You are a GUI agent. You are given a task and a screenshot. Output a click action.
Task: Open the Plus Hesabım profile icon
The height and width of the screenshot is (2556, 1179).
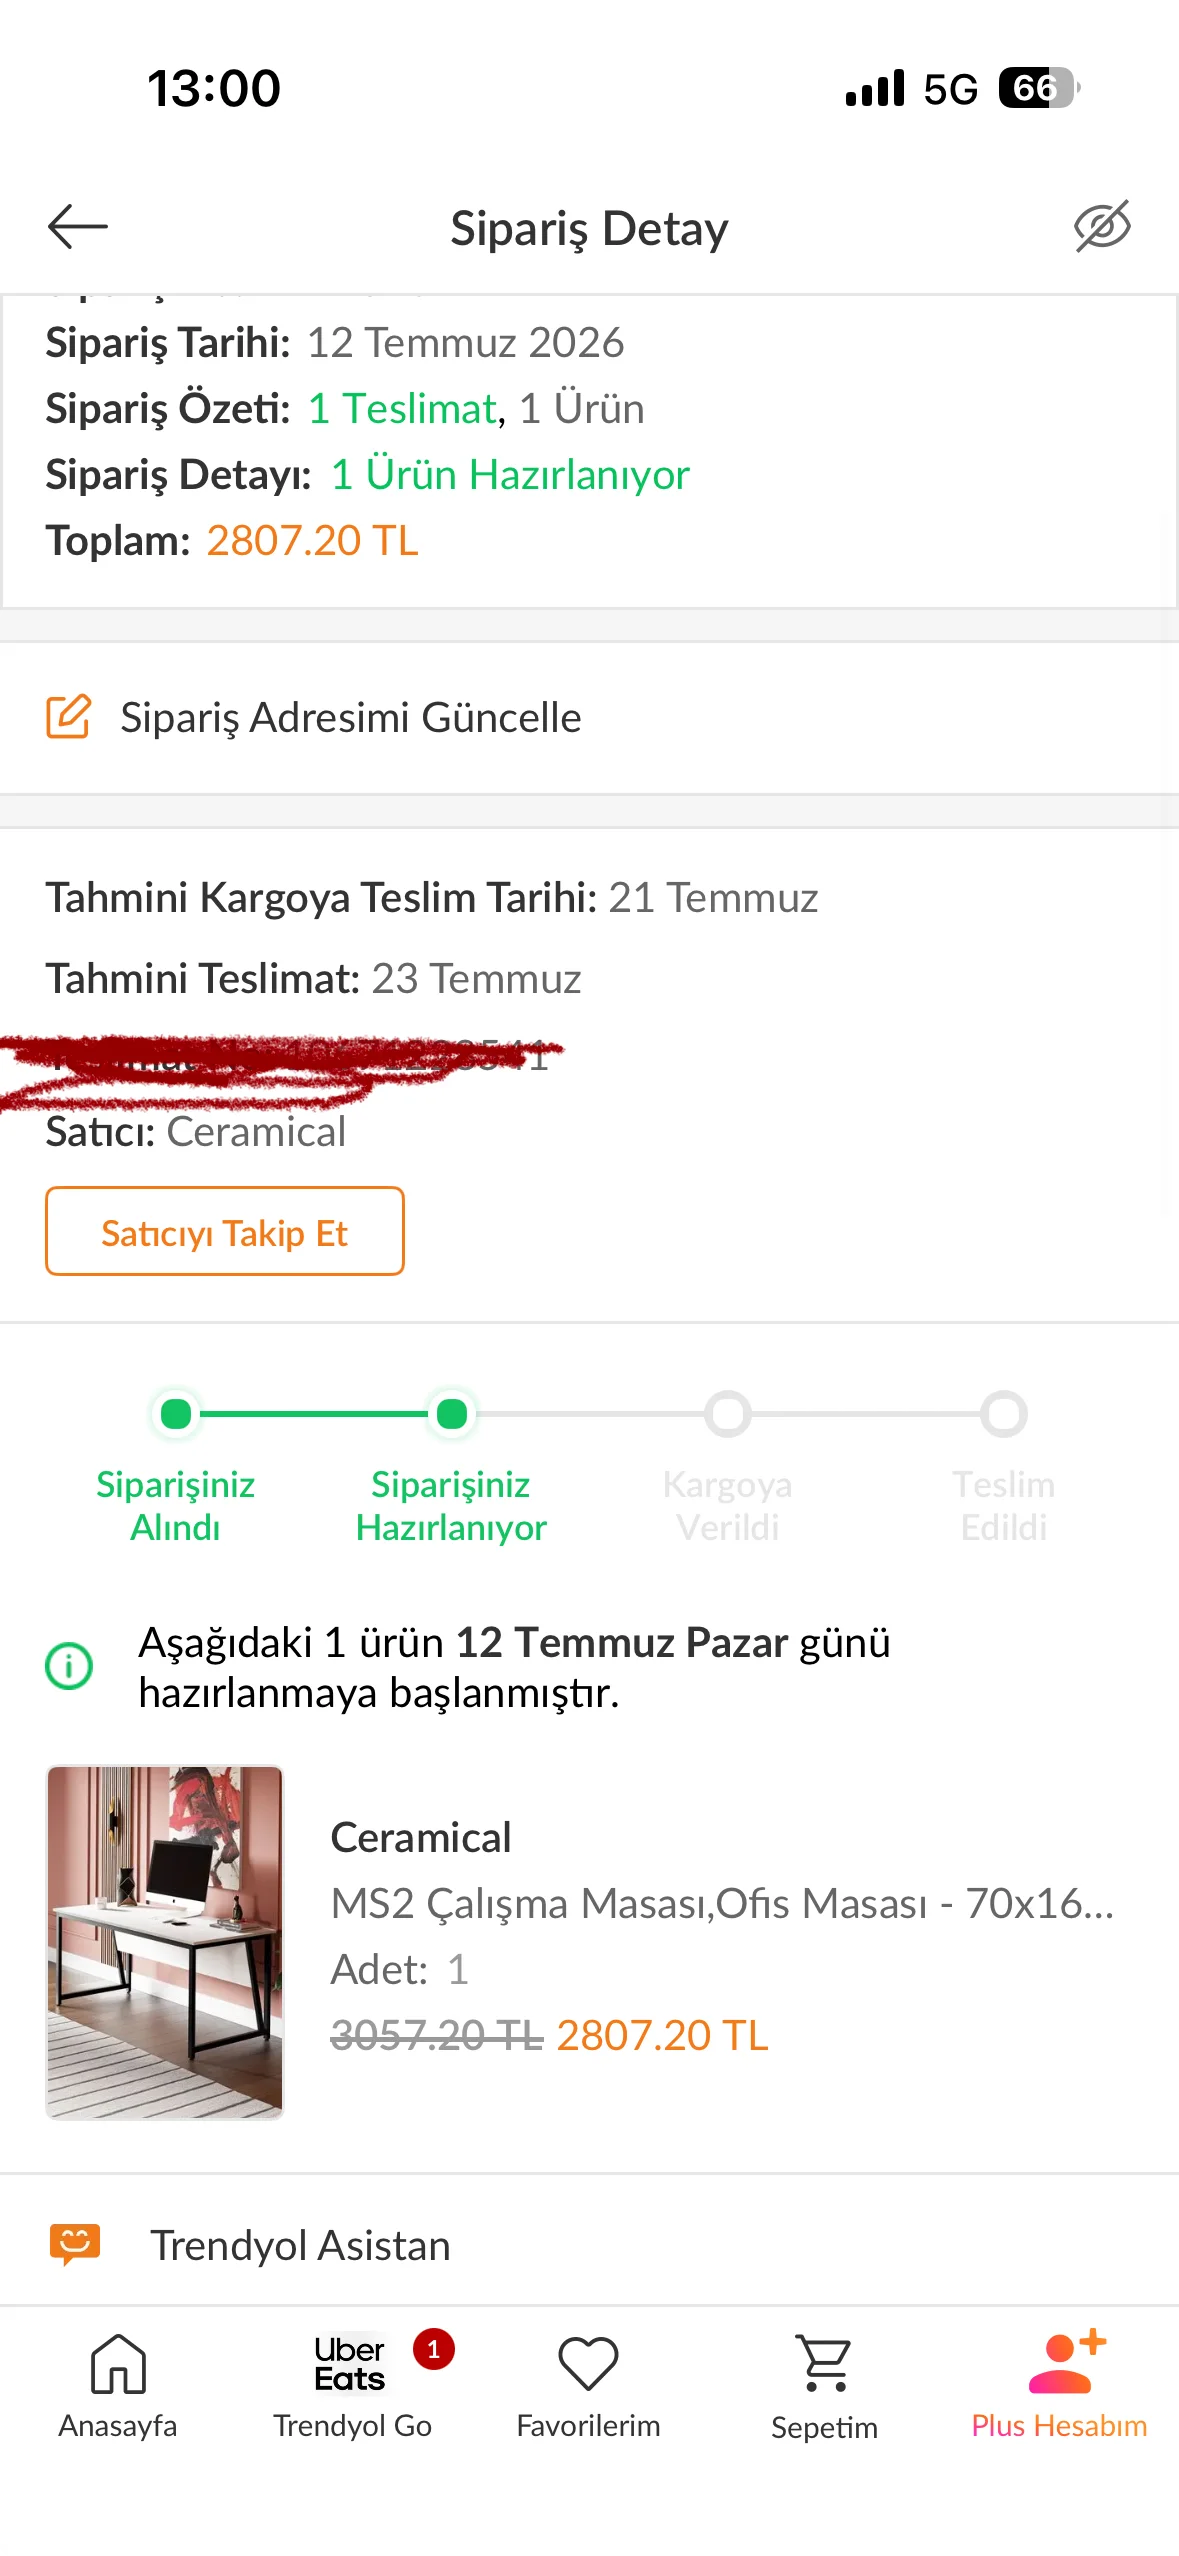1060,2362
